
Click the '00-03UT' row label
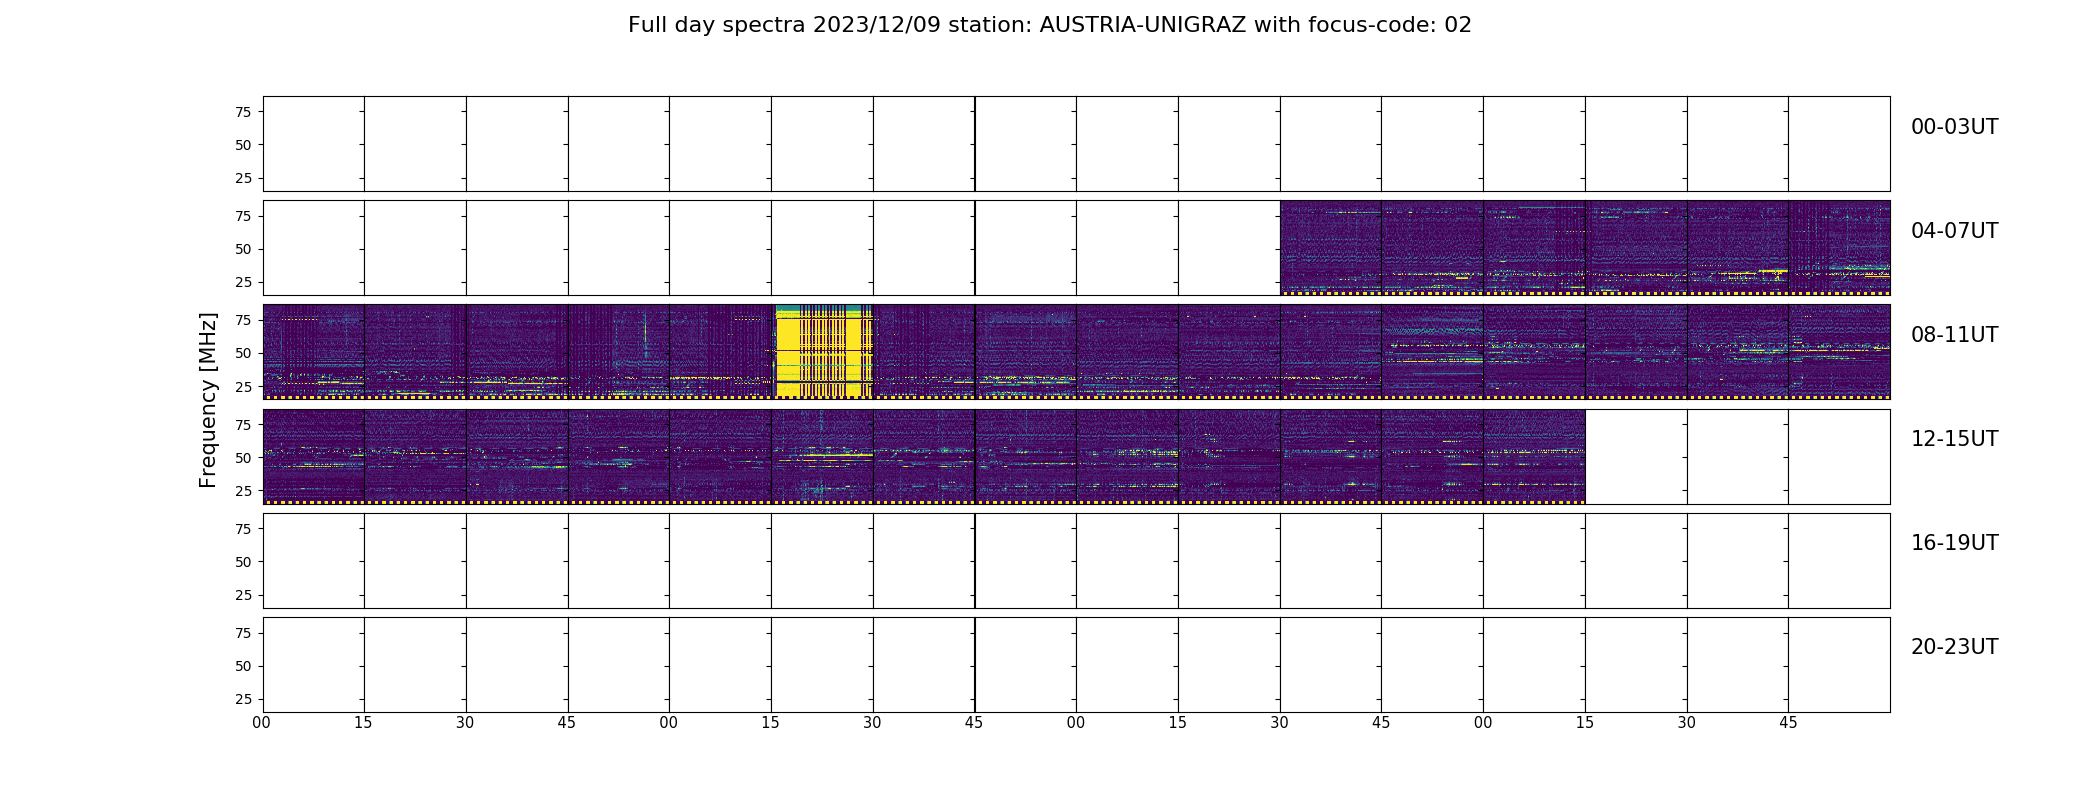click(x=1954, y=127)
